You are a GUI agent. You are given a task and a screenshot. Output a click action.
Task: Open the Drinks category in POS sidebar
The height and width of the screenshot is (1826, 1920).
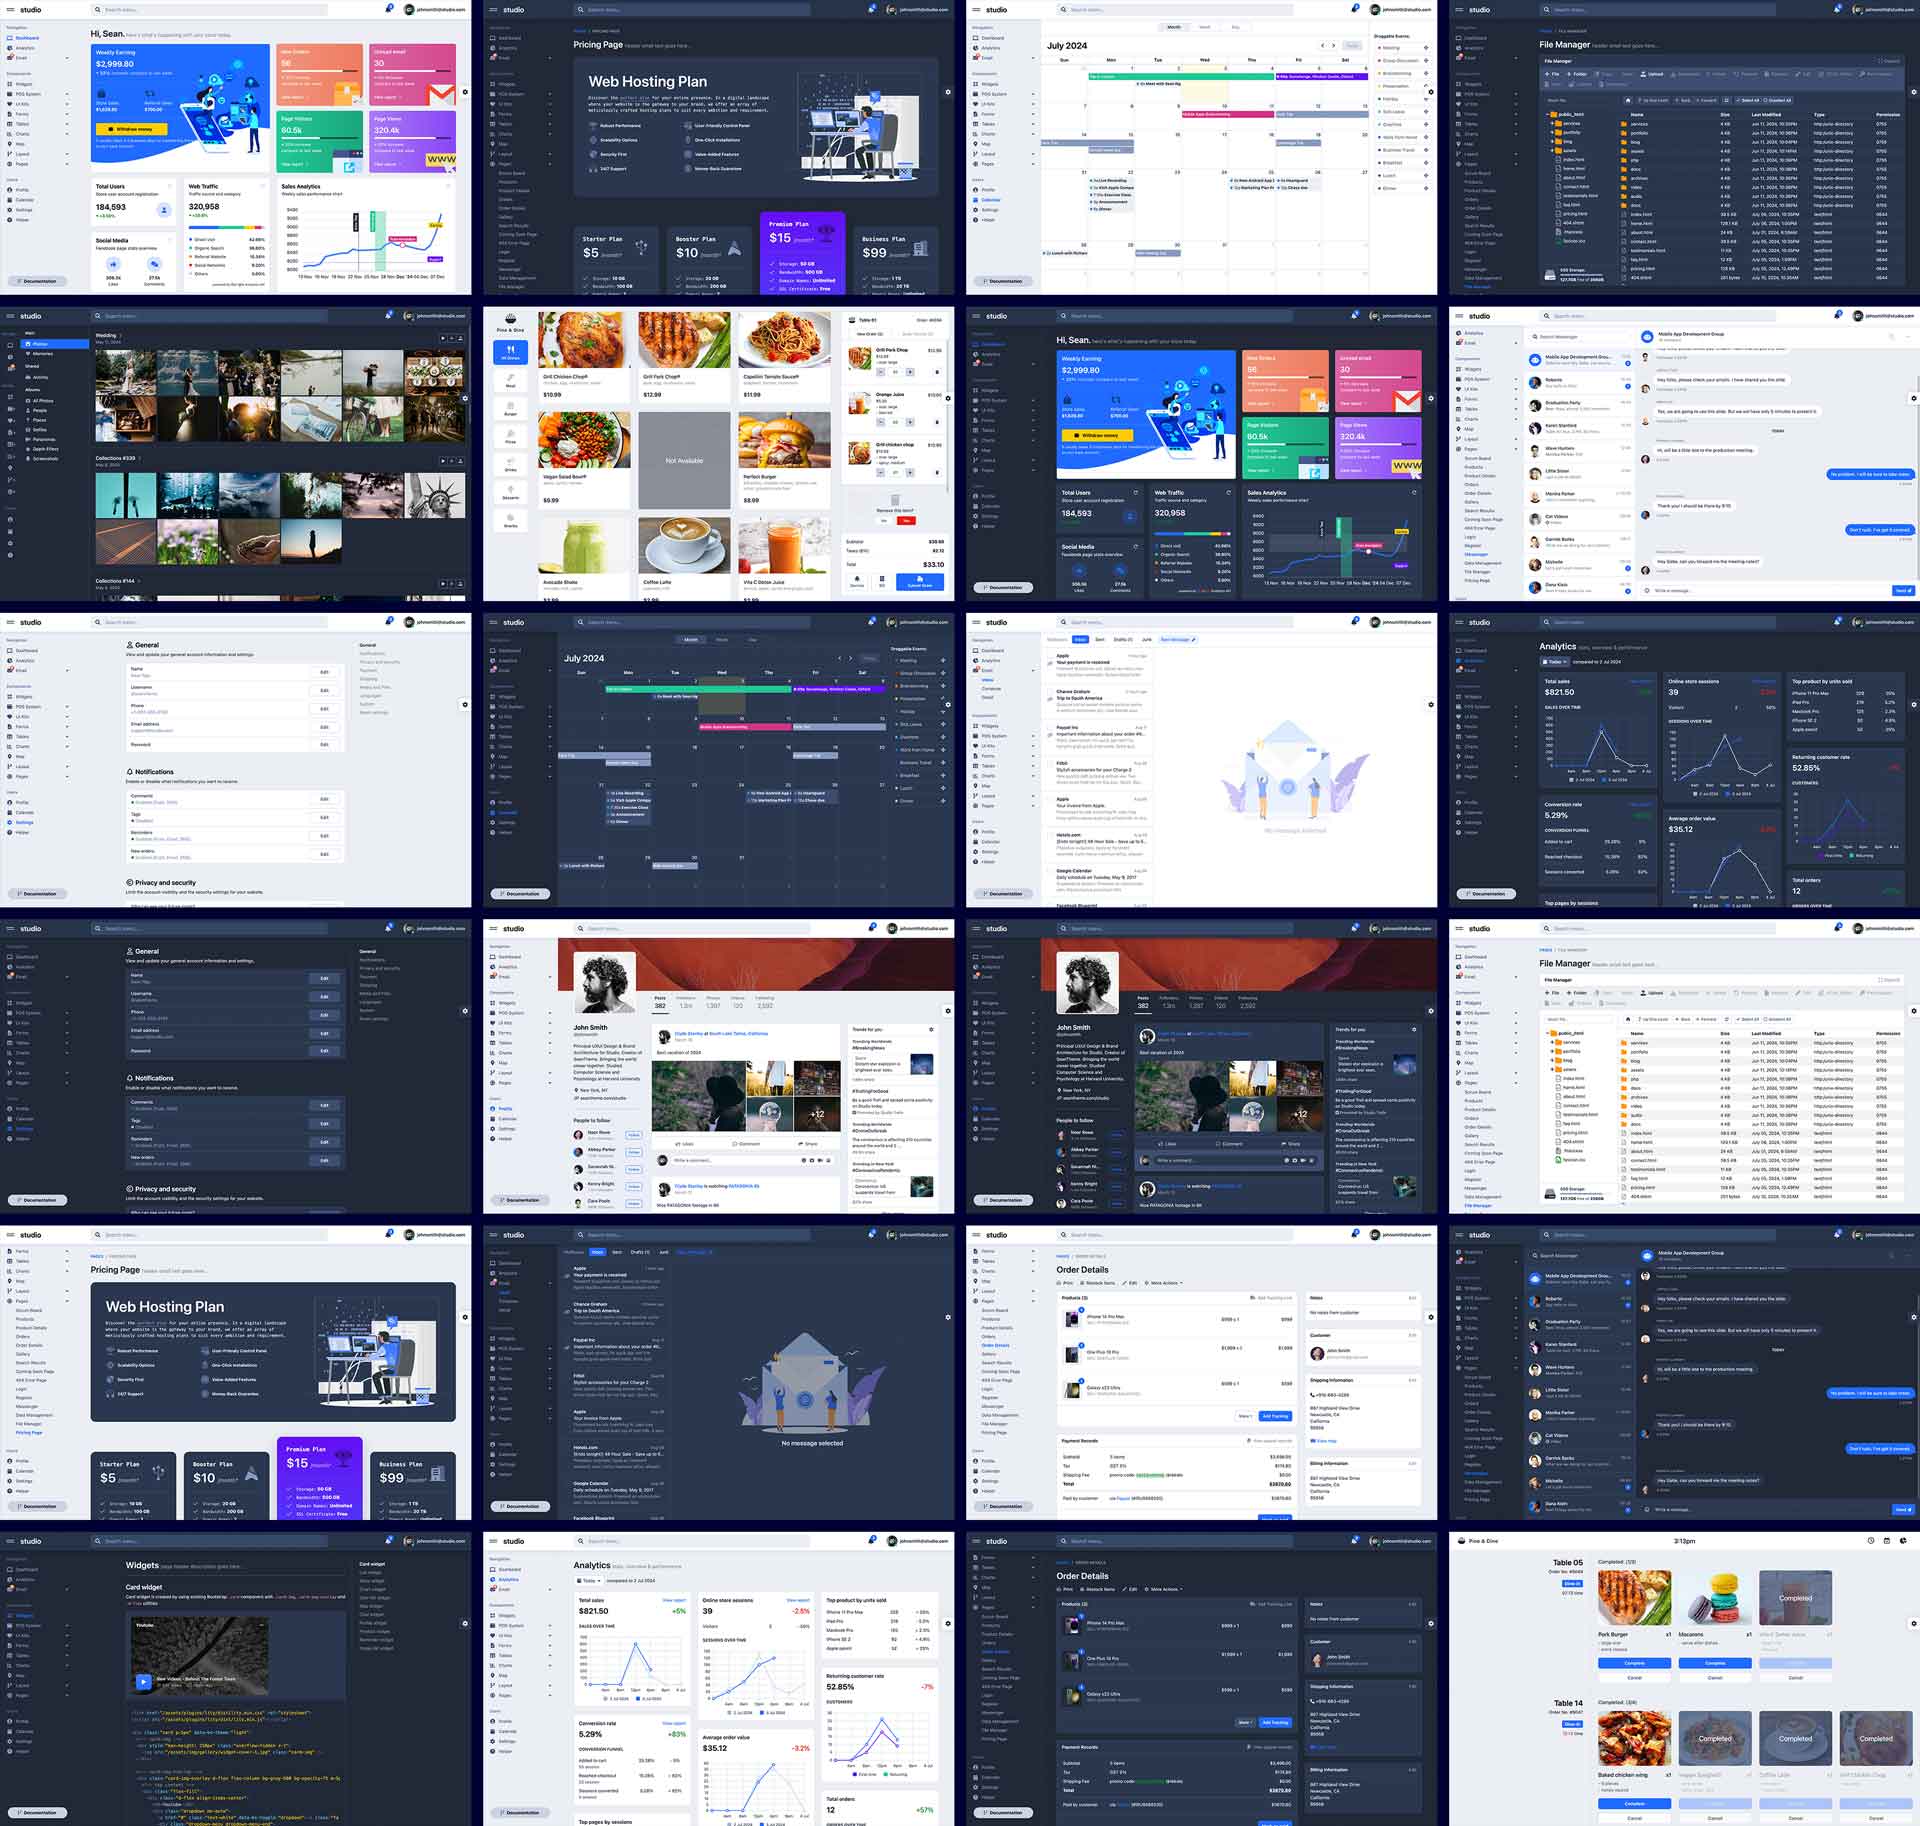click(510, 463)
